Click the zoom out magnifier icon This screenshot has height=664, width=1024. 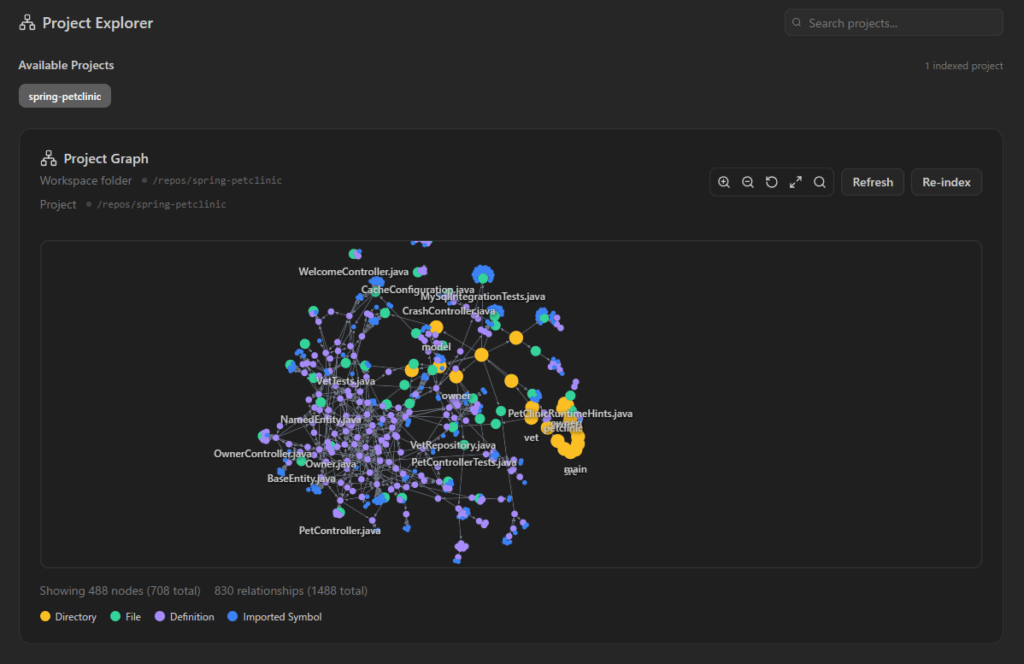coord(748,182)
